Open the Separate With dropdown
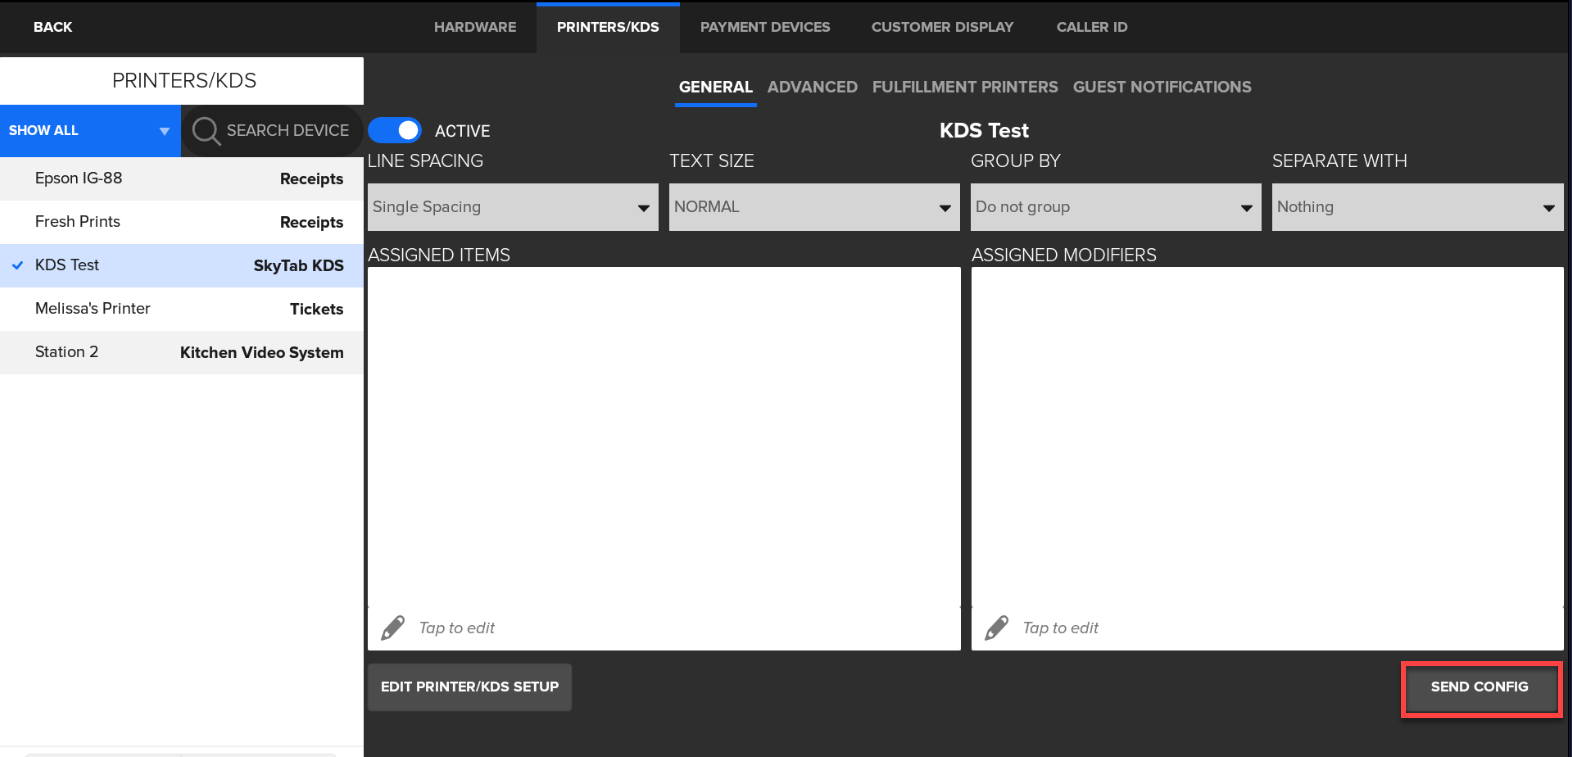The height and width of the screenshot is (757, 1572). point(1416,207)
